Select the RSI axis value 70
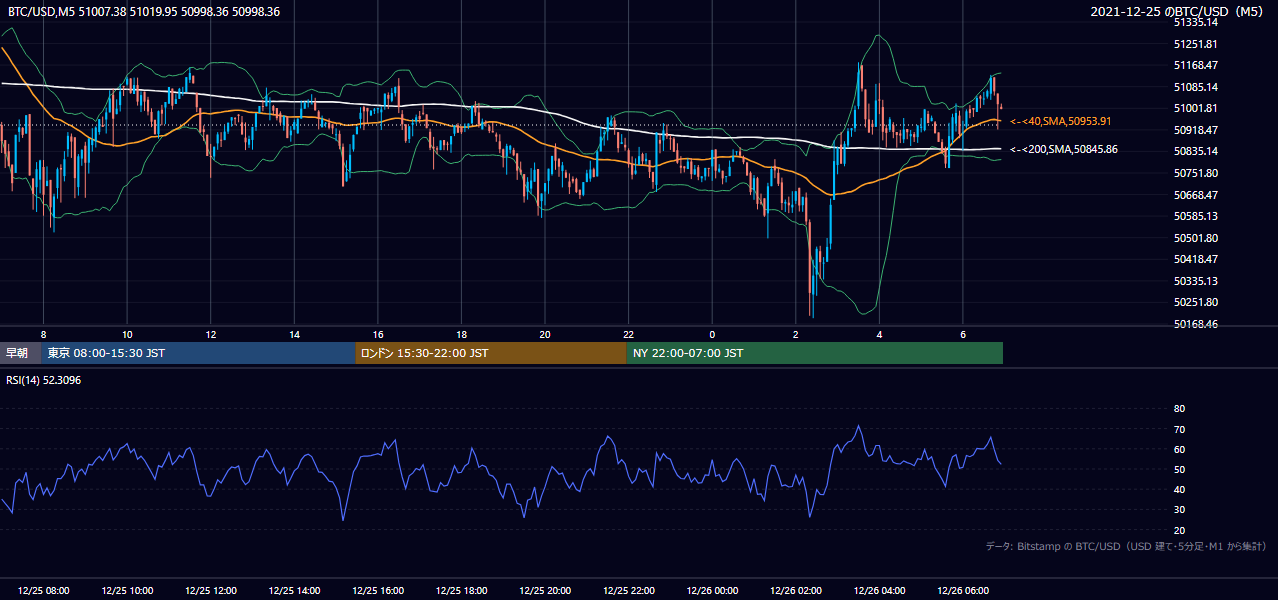Screen dimensions: 1278x600 pos(1179,429)
